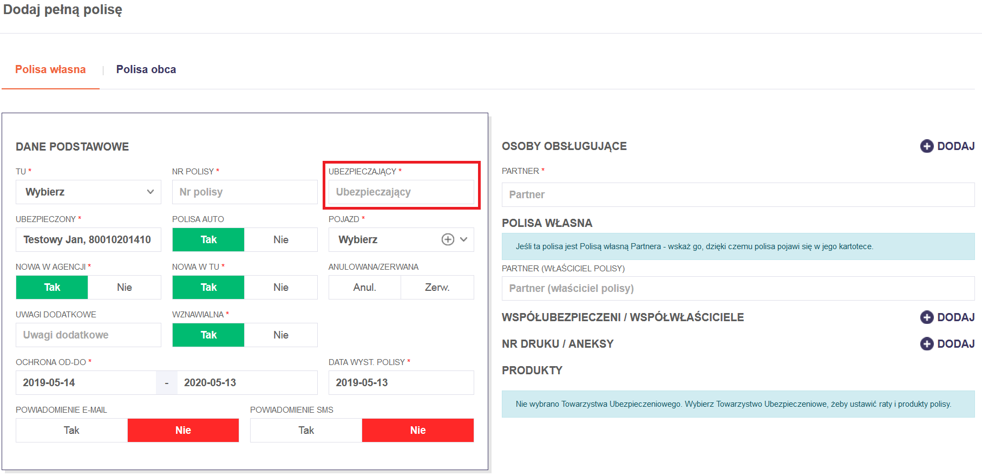This screenshot has width=982, height=475.
Task: Set Polisa auto to Nie
Action: tap(281, 240)
